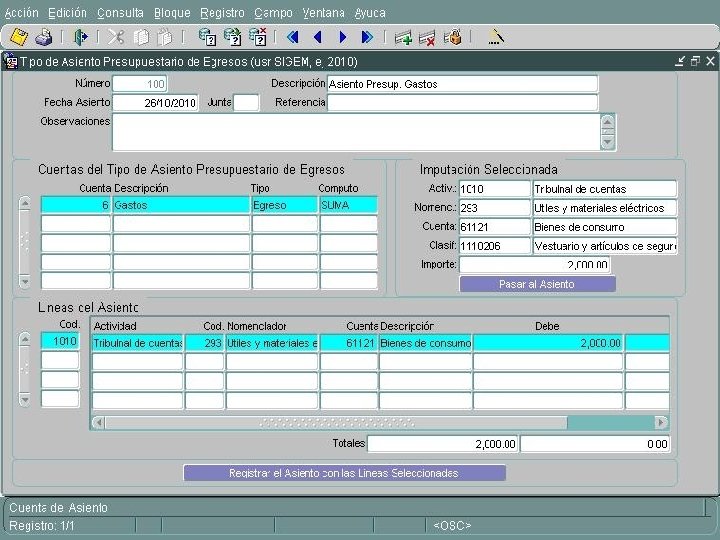Click the Lock Record padlock icon

(452, 37)
